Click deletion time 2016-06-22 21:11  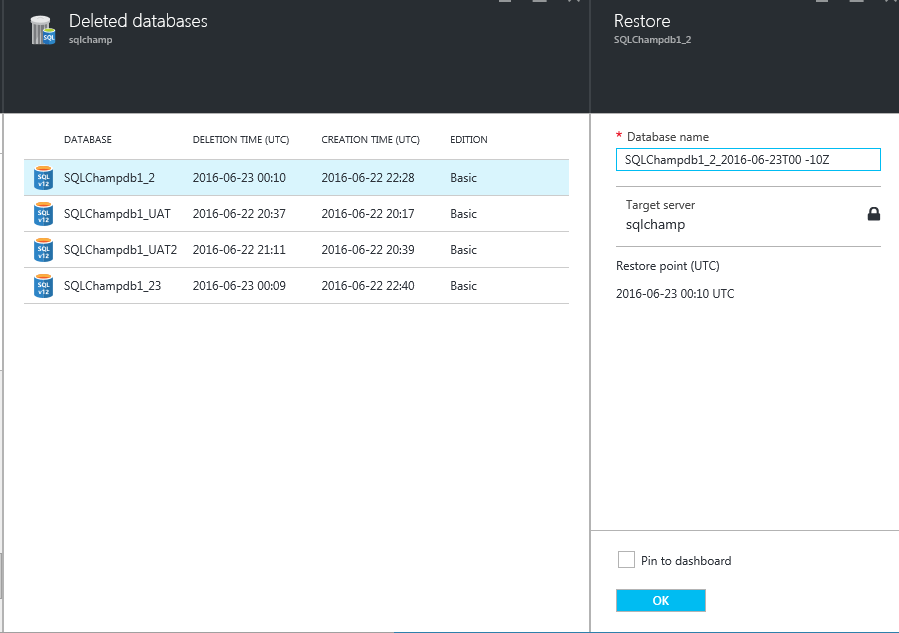pos(239,250)
